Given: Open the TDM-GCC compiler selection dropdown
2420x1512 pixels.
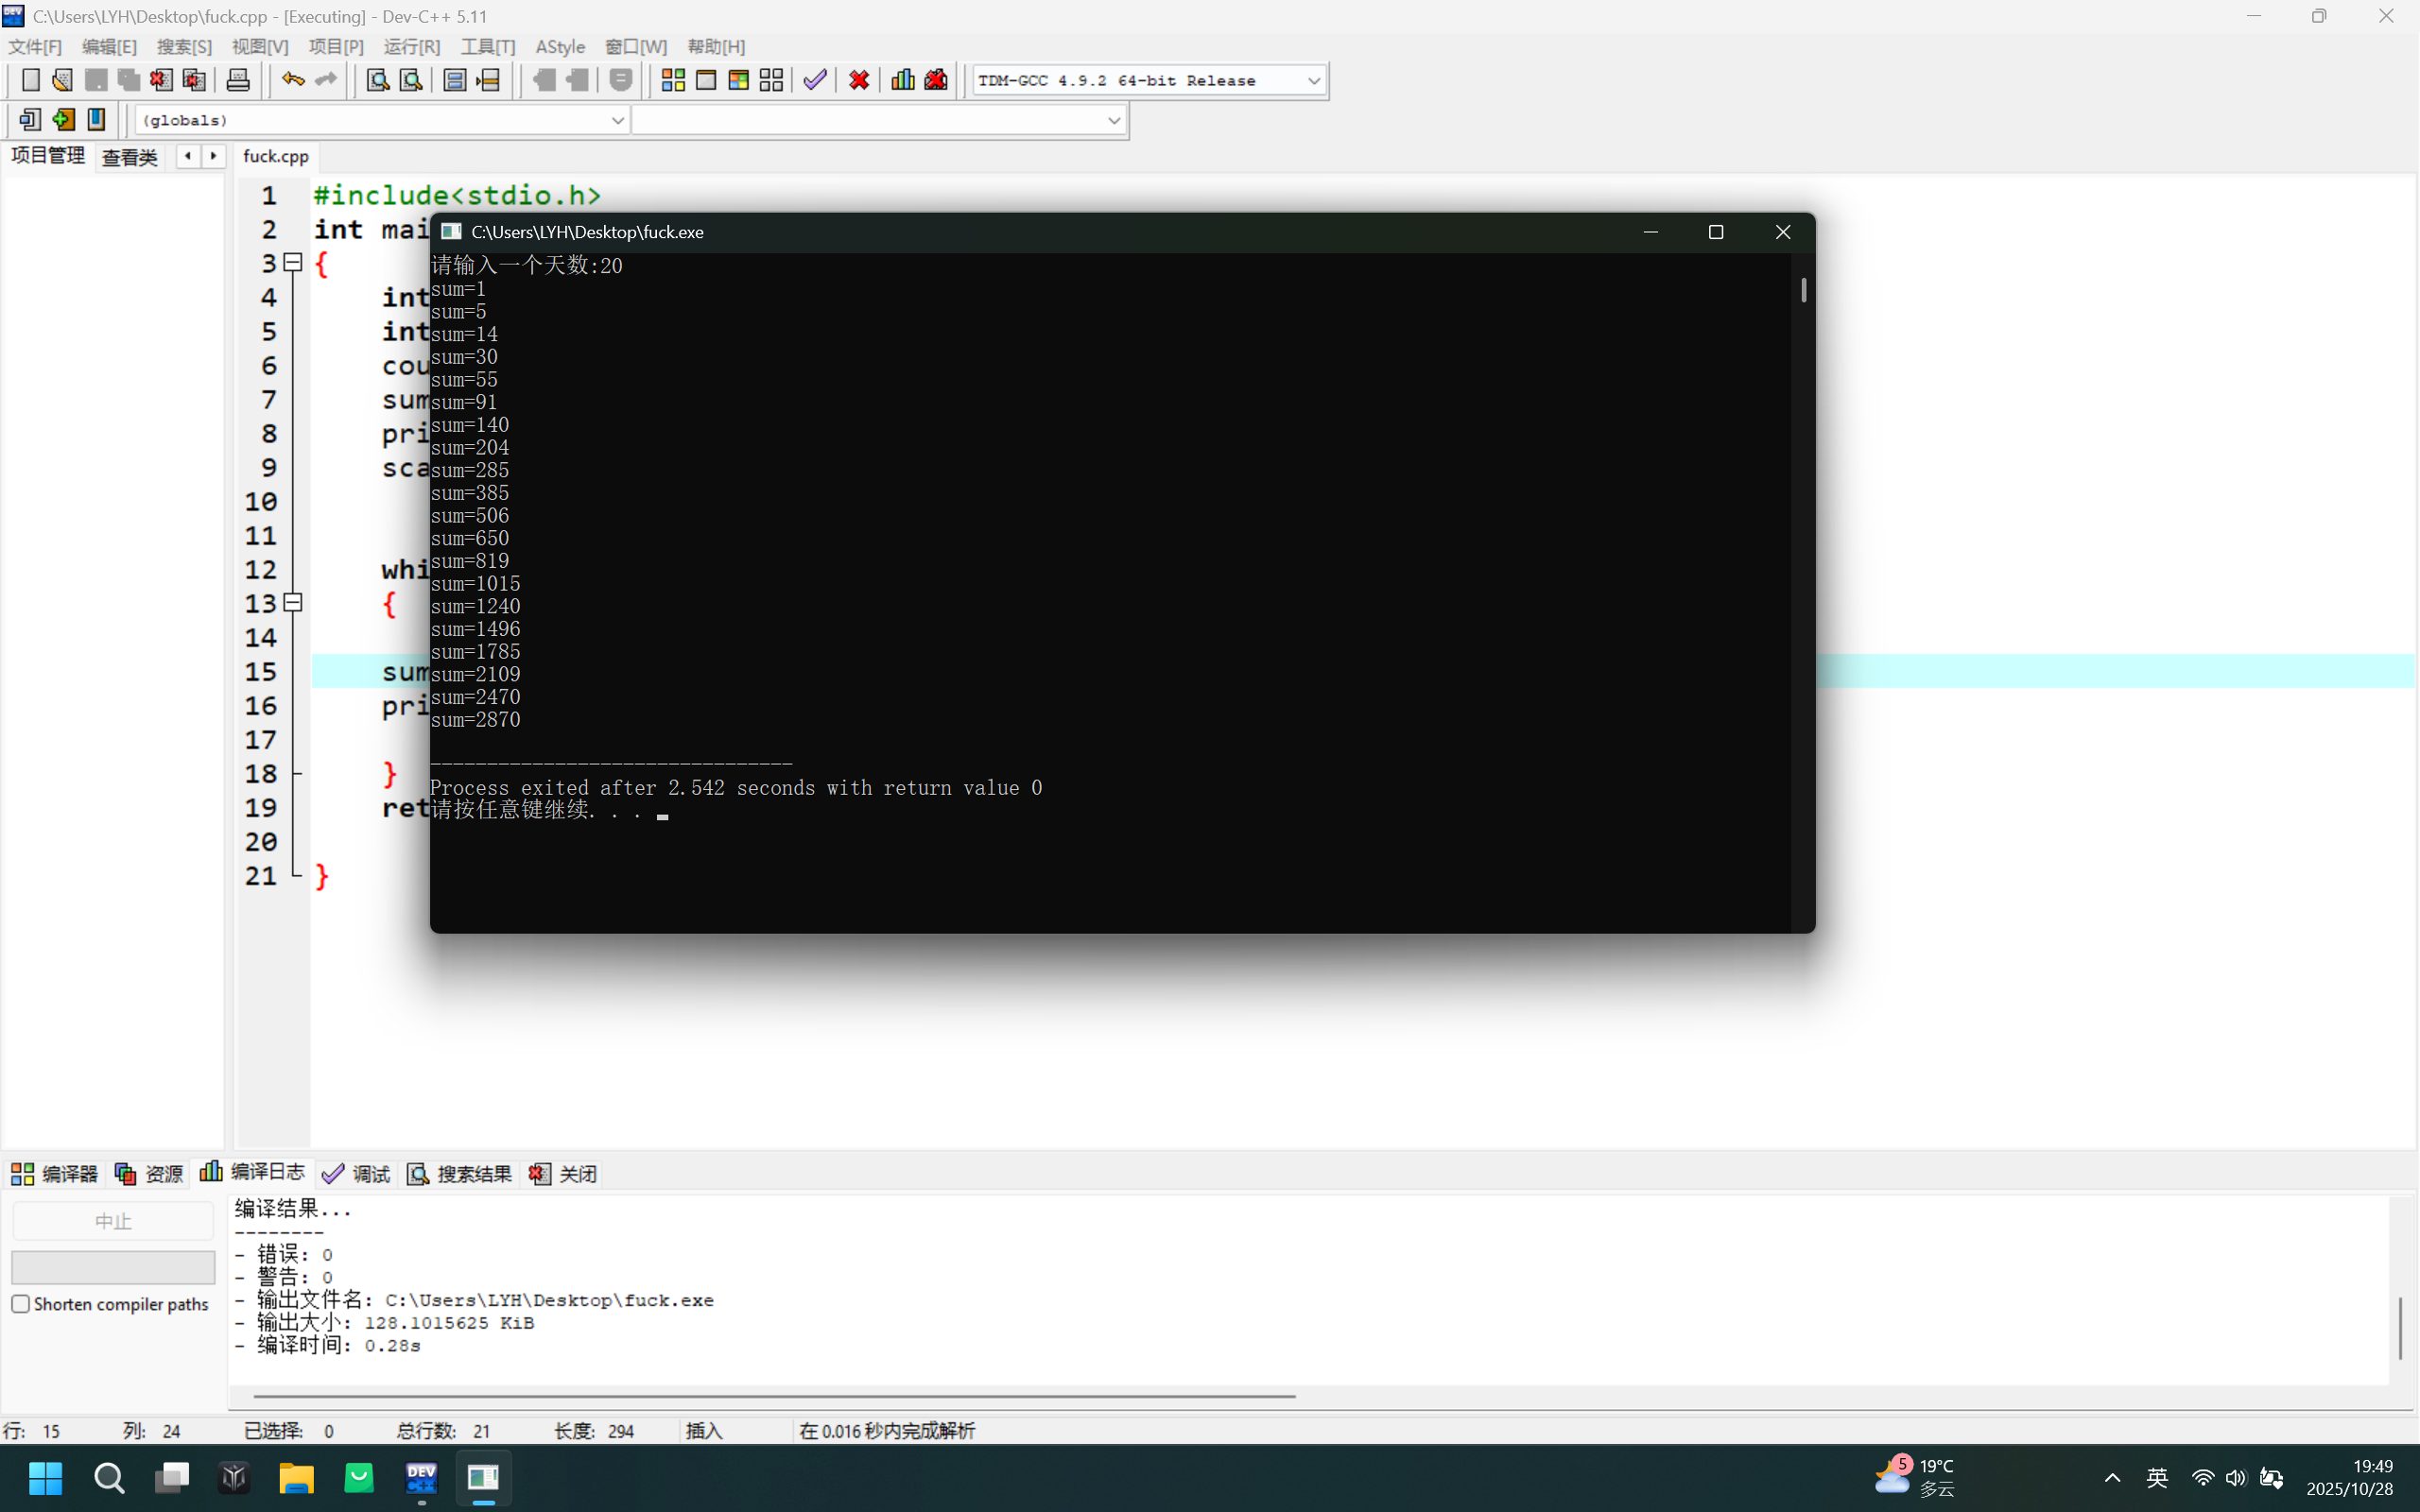Looking at the screenshot, I should pos(1313,81).
